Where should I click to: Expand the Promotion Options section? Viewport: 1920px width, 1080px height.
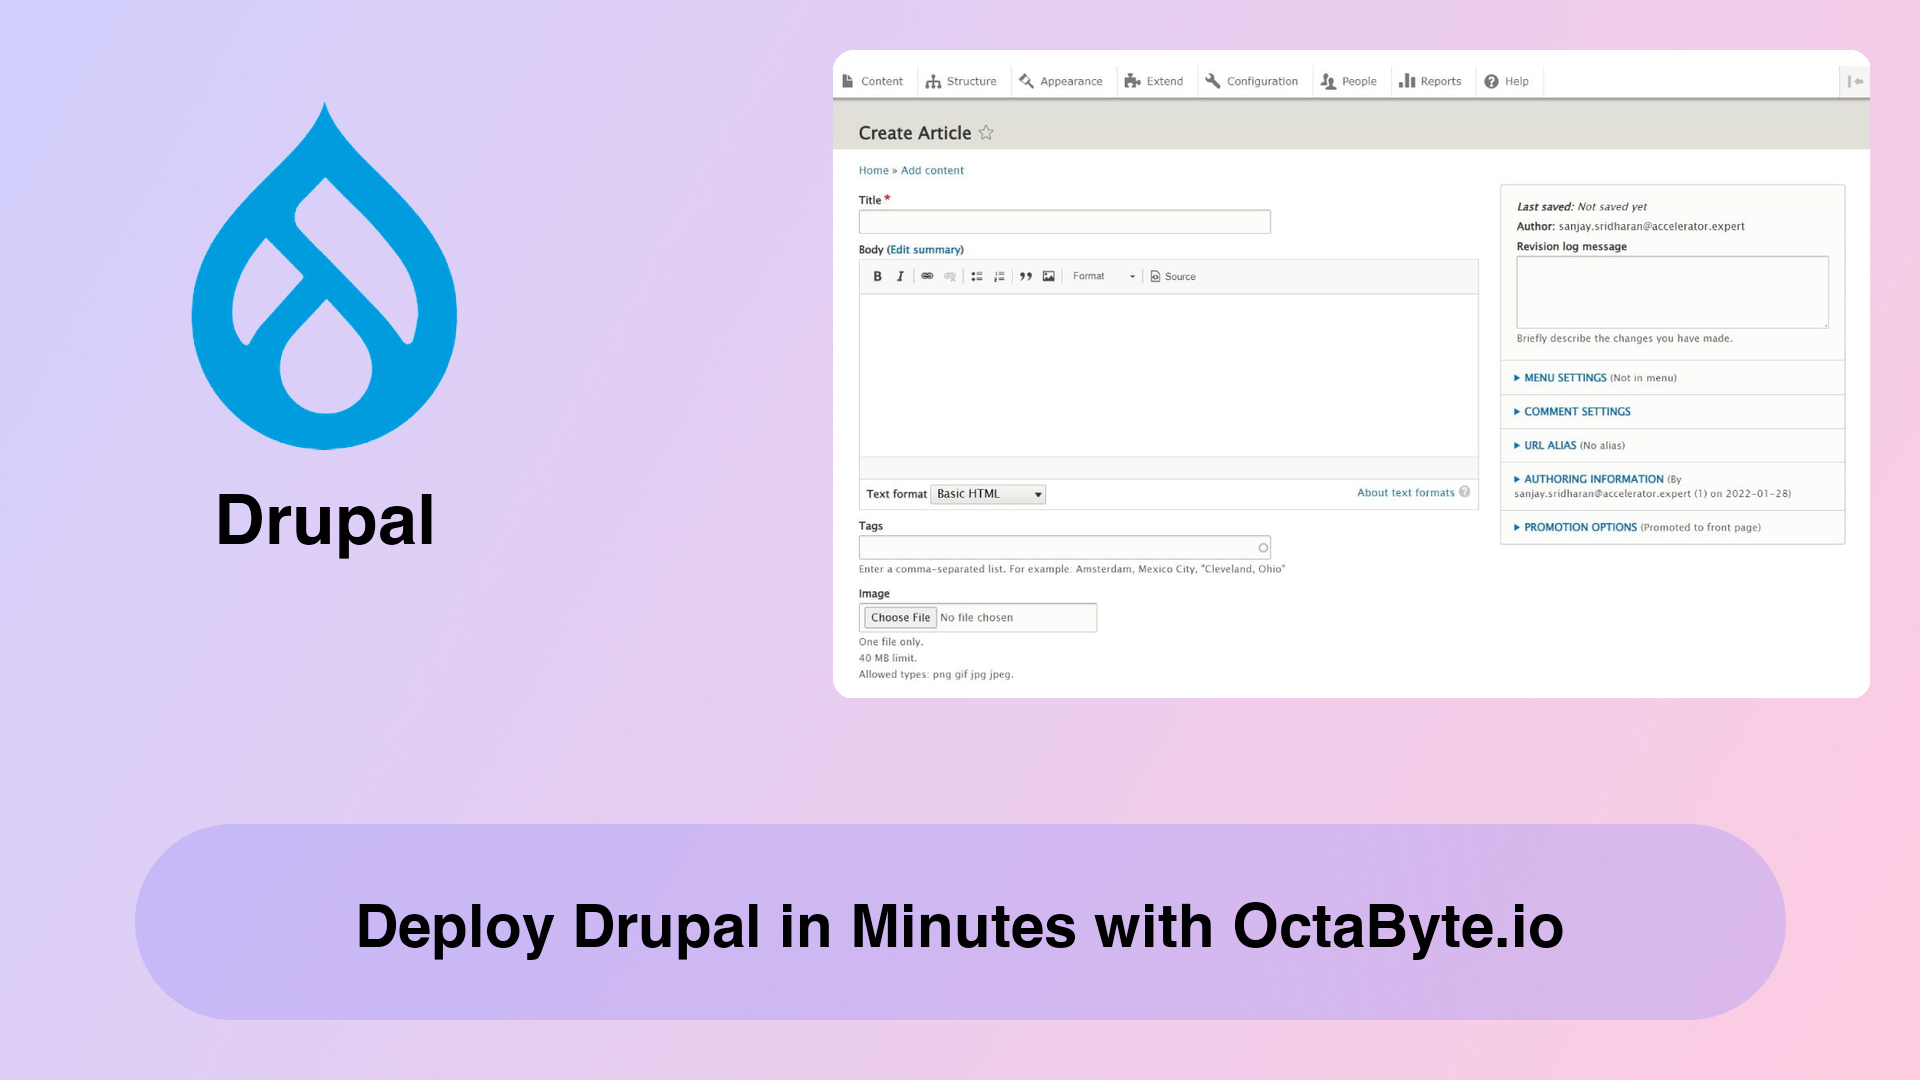tap(1580, 526)
